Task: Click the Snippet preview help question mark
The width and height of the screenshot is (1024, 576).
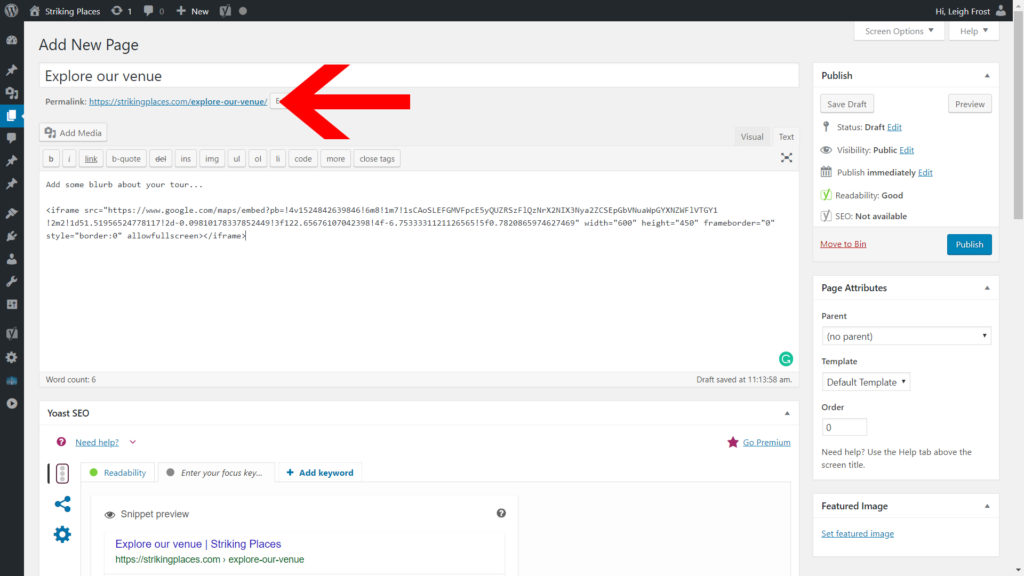Action: [501, 513]
